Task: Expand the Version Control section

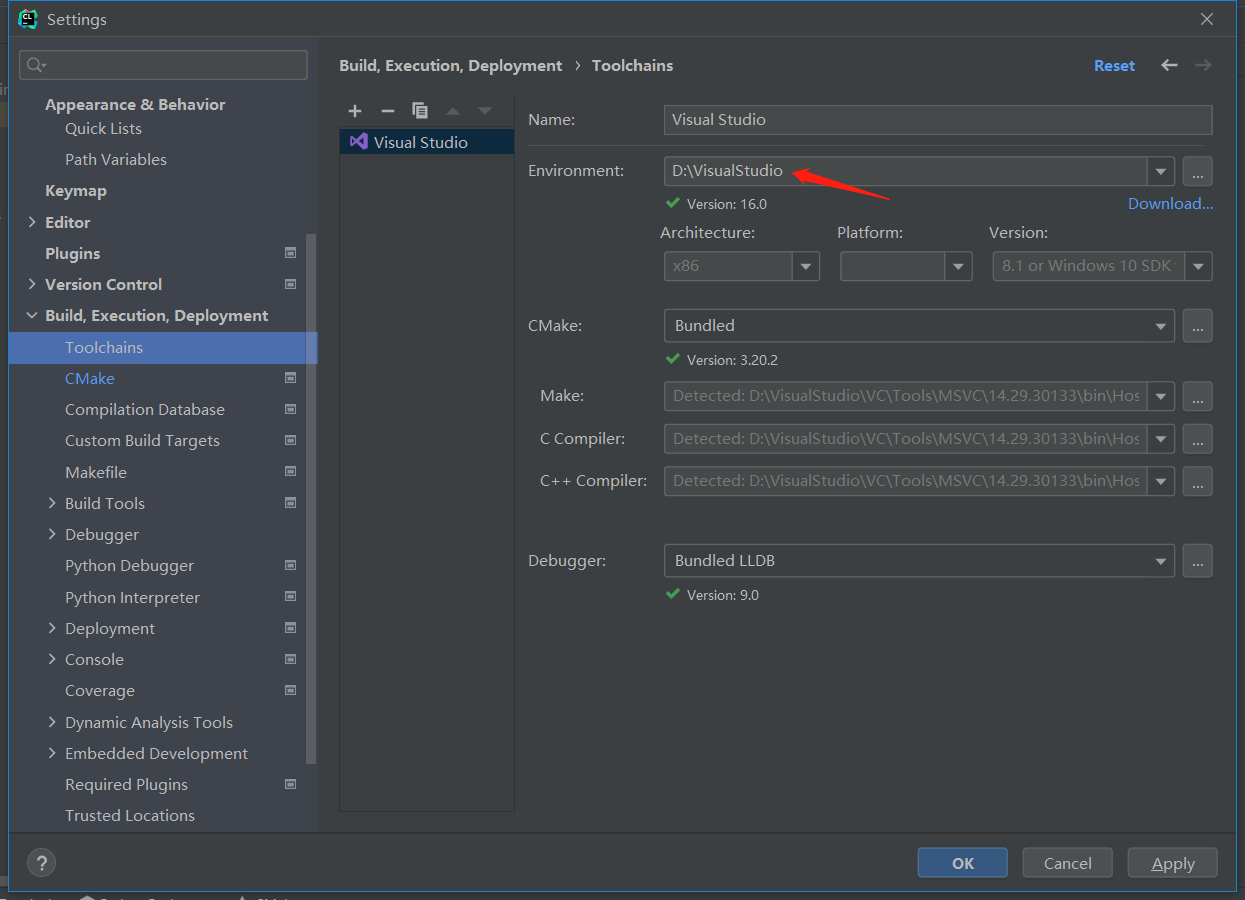Action: click(32, 284)
